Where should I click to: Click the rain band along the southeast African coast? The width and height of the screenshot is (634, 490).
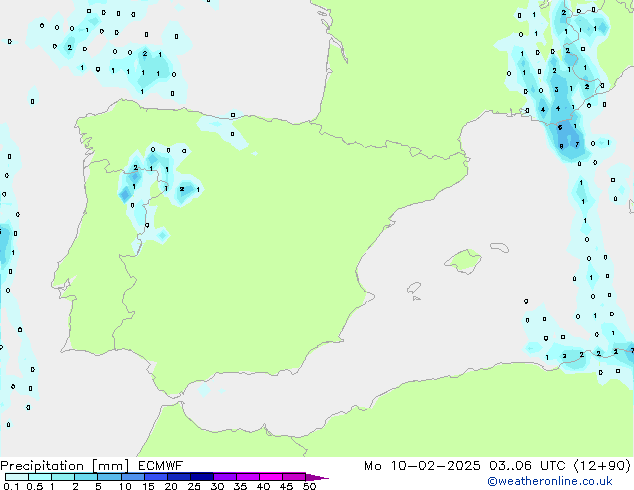click(x=588, y=352)
